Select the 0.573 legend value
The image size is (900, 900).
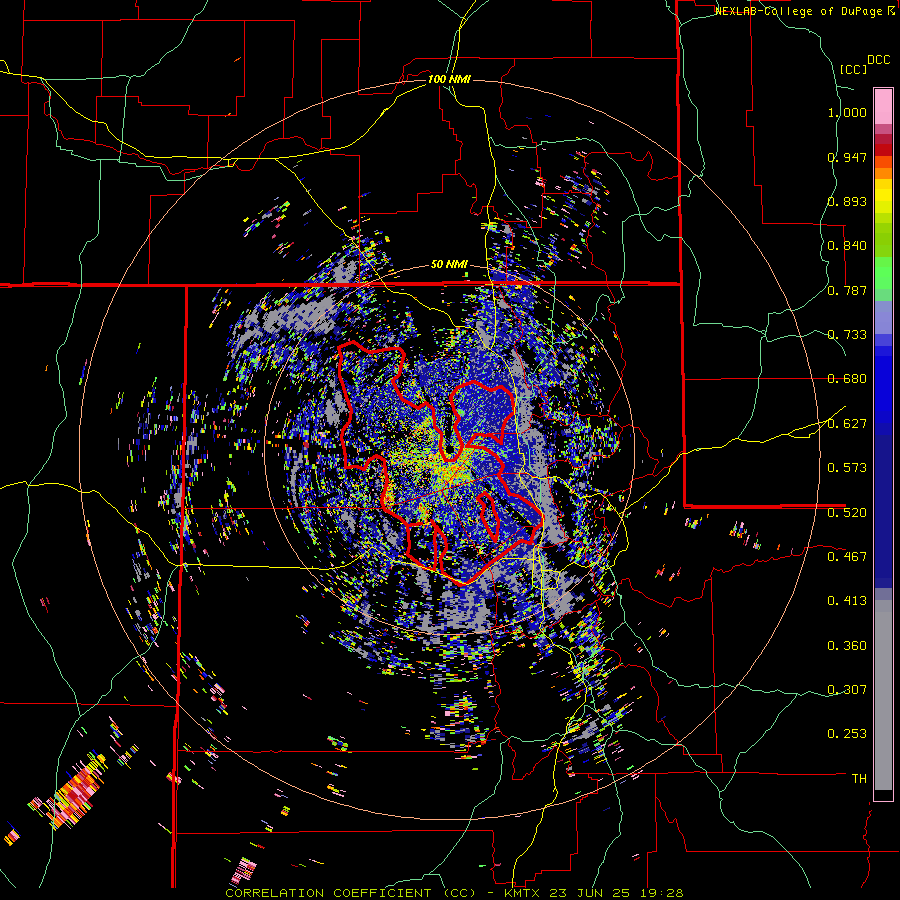847,468
